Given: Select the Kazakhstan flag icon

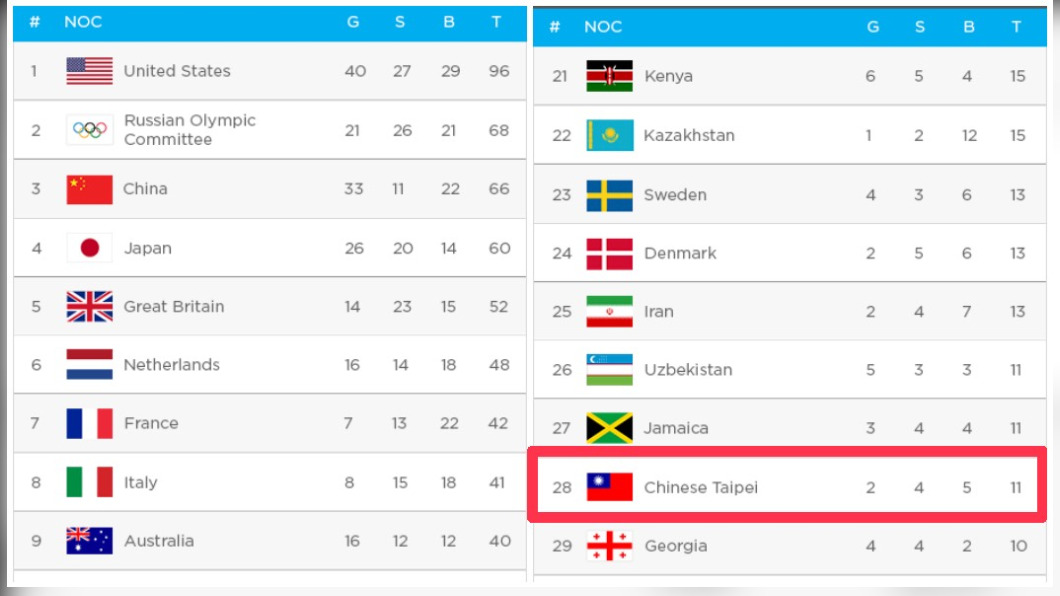Looking at the screenshot, I should click(x=609, y=135).
